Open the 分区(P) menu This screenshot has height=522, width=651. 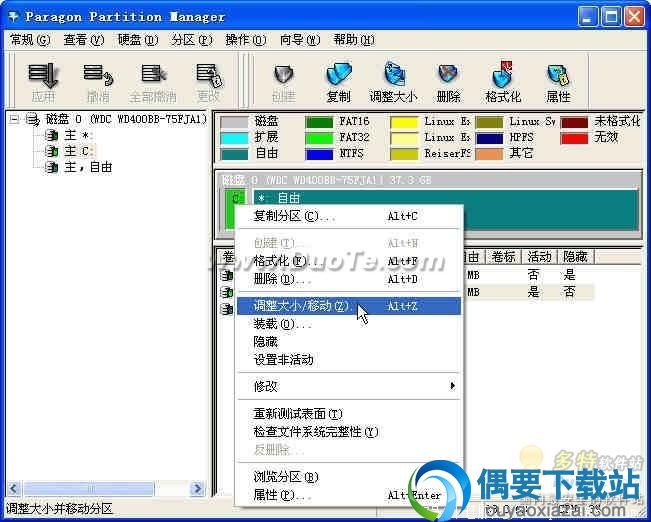[192, 40]
